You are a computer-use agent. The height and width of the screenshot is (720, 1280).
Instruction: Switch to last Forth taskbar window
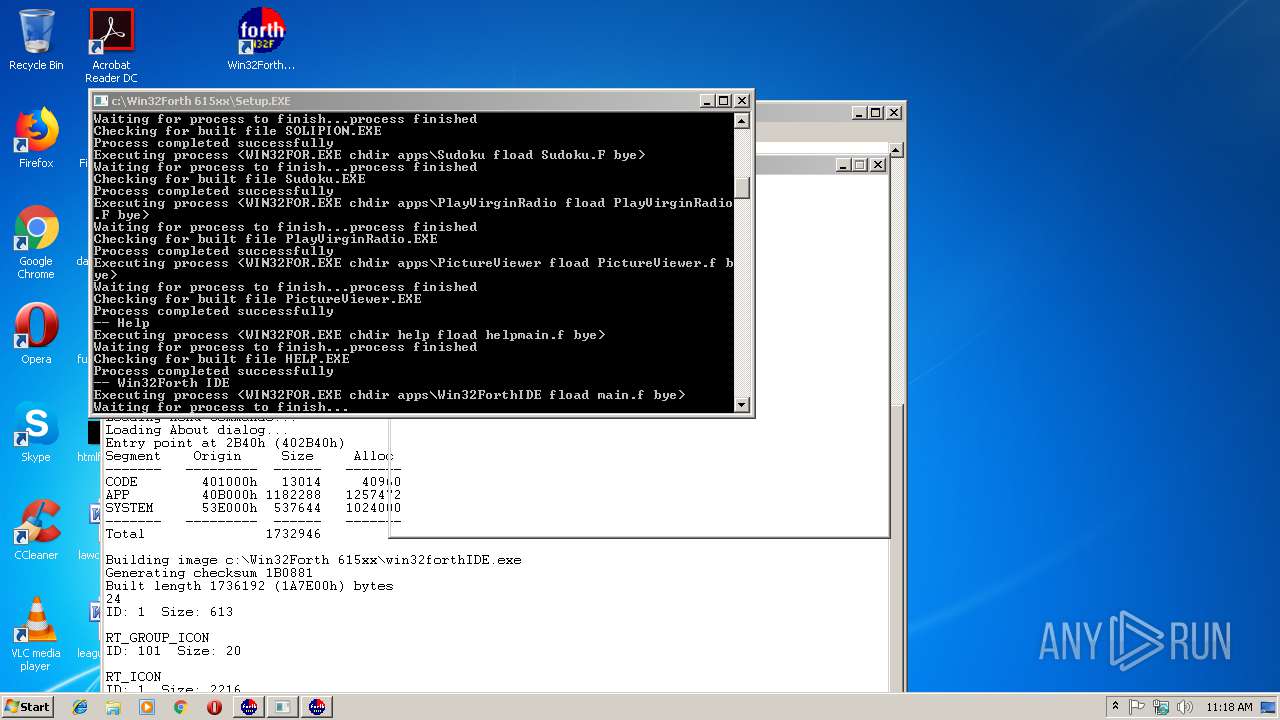point(317,707)
